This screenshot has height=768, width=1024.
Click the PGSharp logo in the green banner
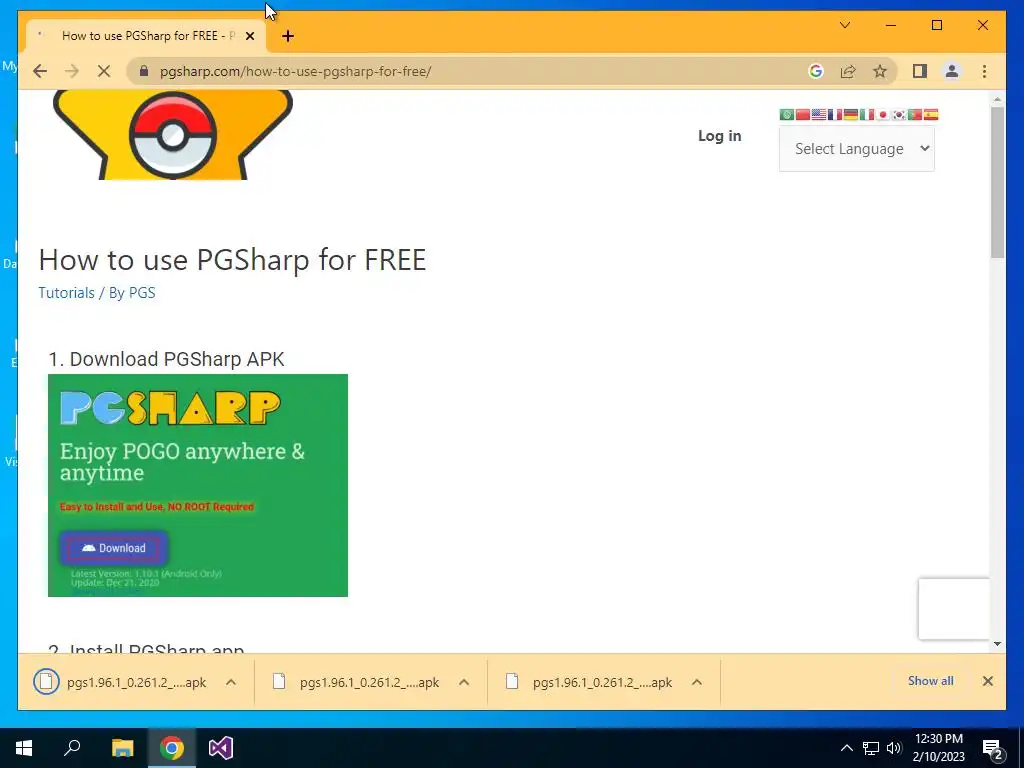click(170, 408)
